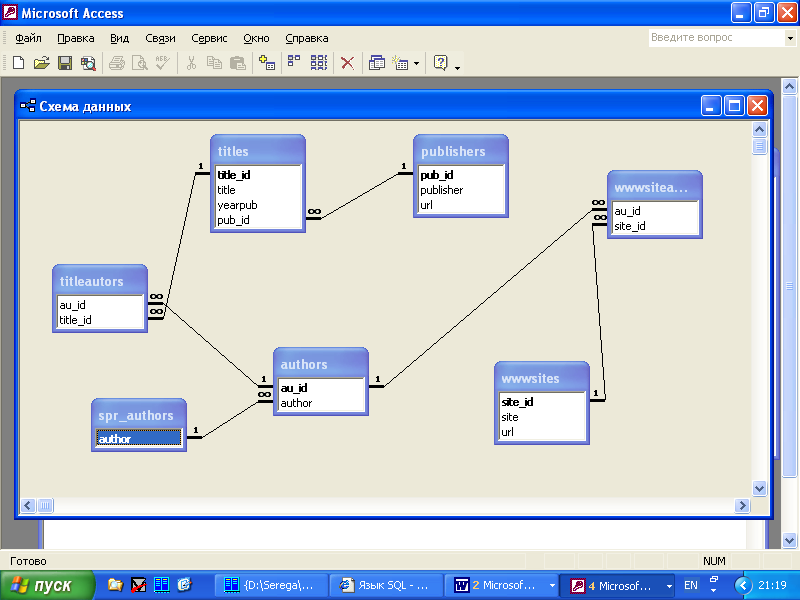800x600 pixels.
Task: Click the Help question mark icon
Action: (x=440, y=63)
